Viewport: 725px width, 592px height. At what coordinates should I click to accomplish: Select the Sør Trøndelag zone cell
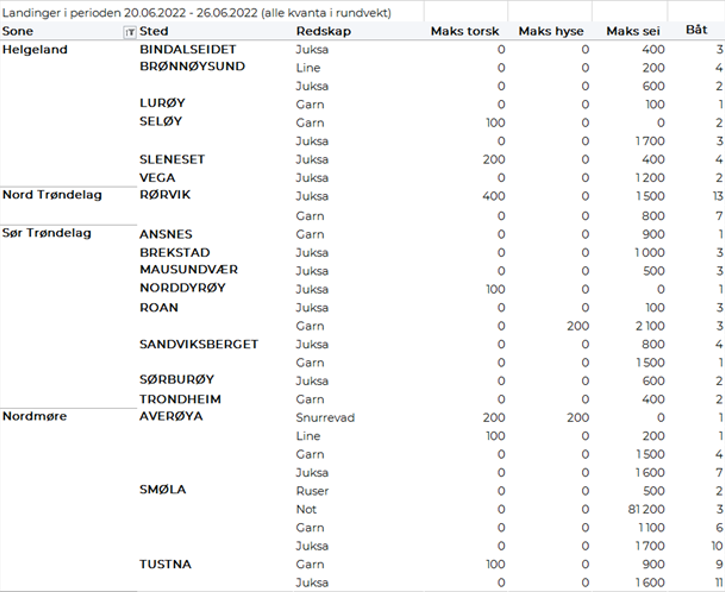click(x=47, y=234)
